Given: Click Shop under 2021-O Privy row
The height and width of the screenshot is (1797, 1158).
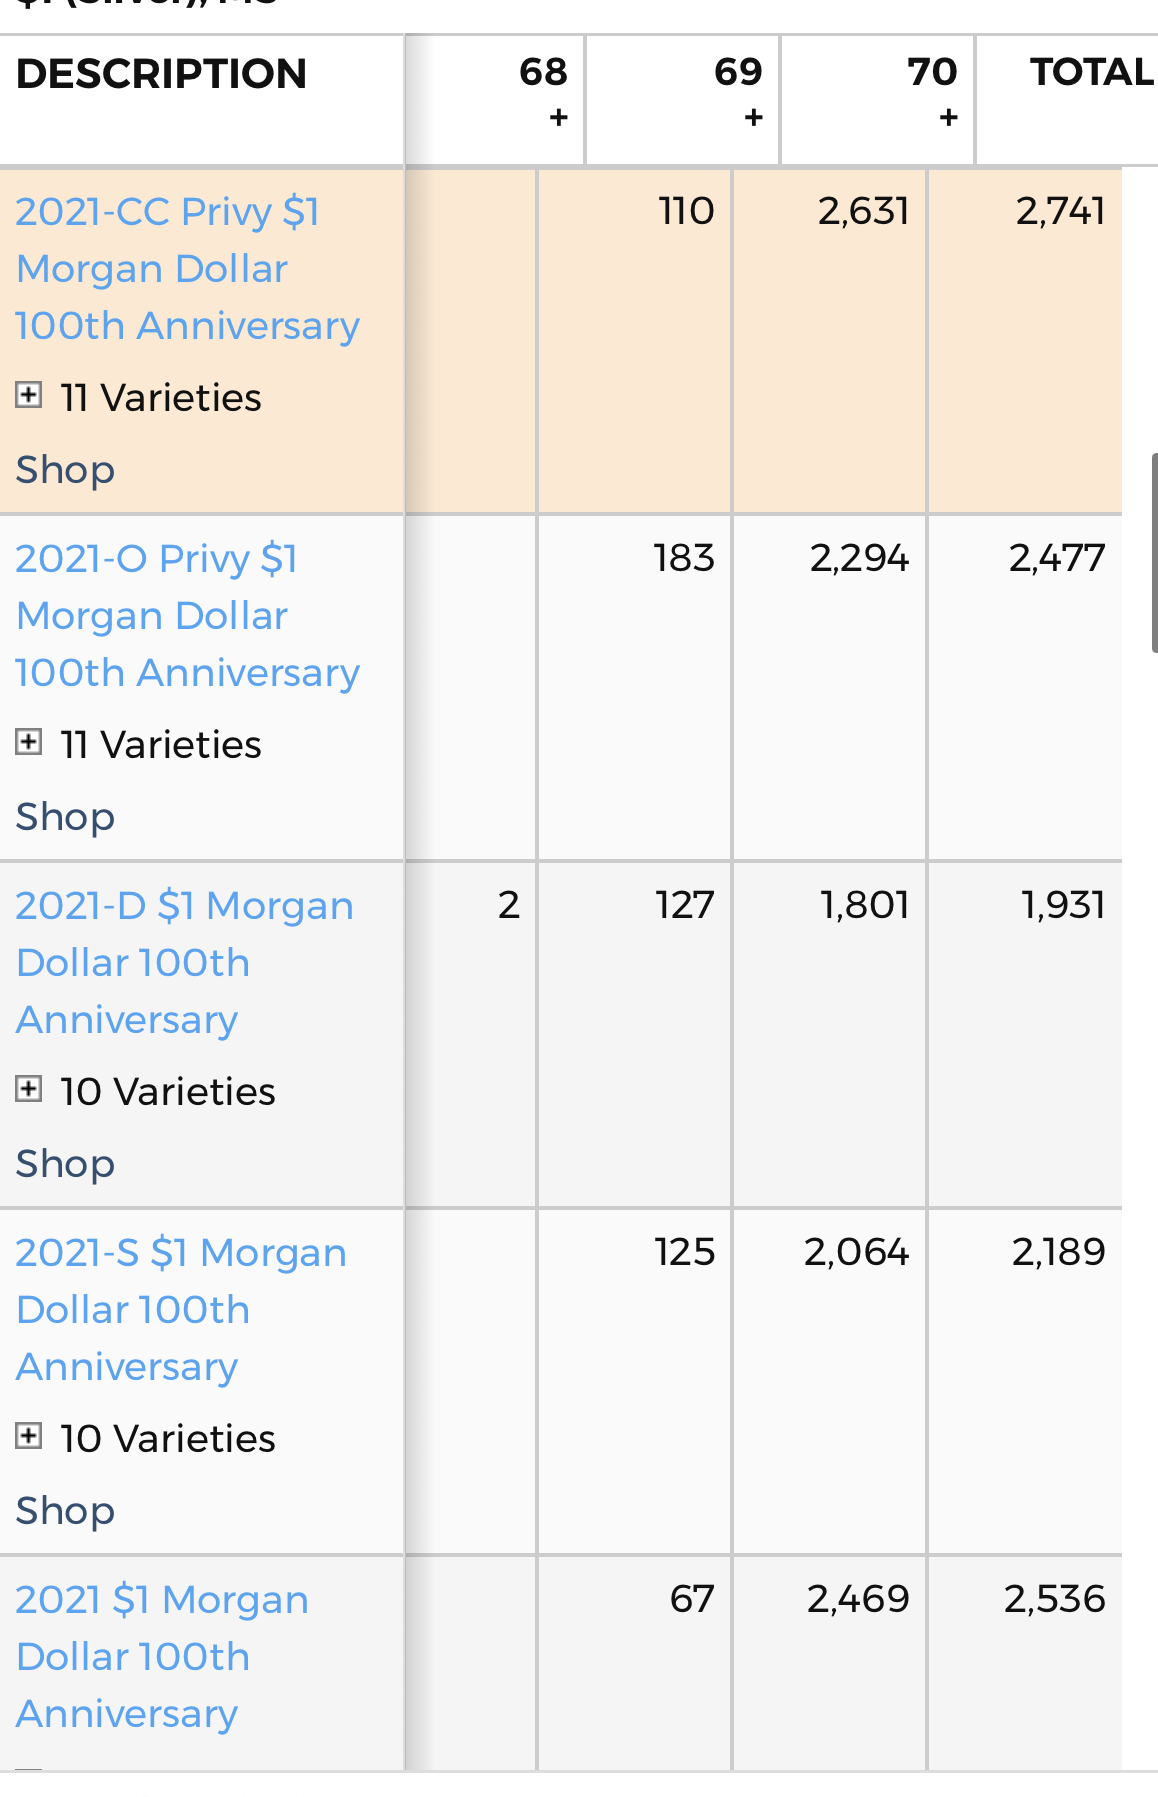Looking at the screenshot, I should tap(65, 816).
